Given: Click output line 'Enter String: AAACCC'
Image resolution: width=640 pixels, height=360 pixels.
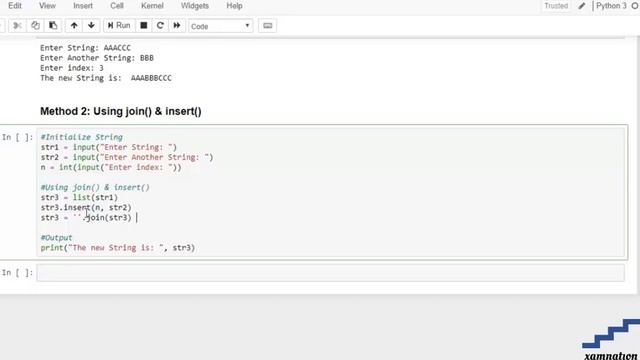Looking at the screenshot, I should pyautogui.click(x=85, y=48).
